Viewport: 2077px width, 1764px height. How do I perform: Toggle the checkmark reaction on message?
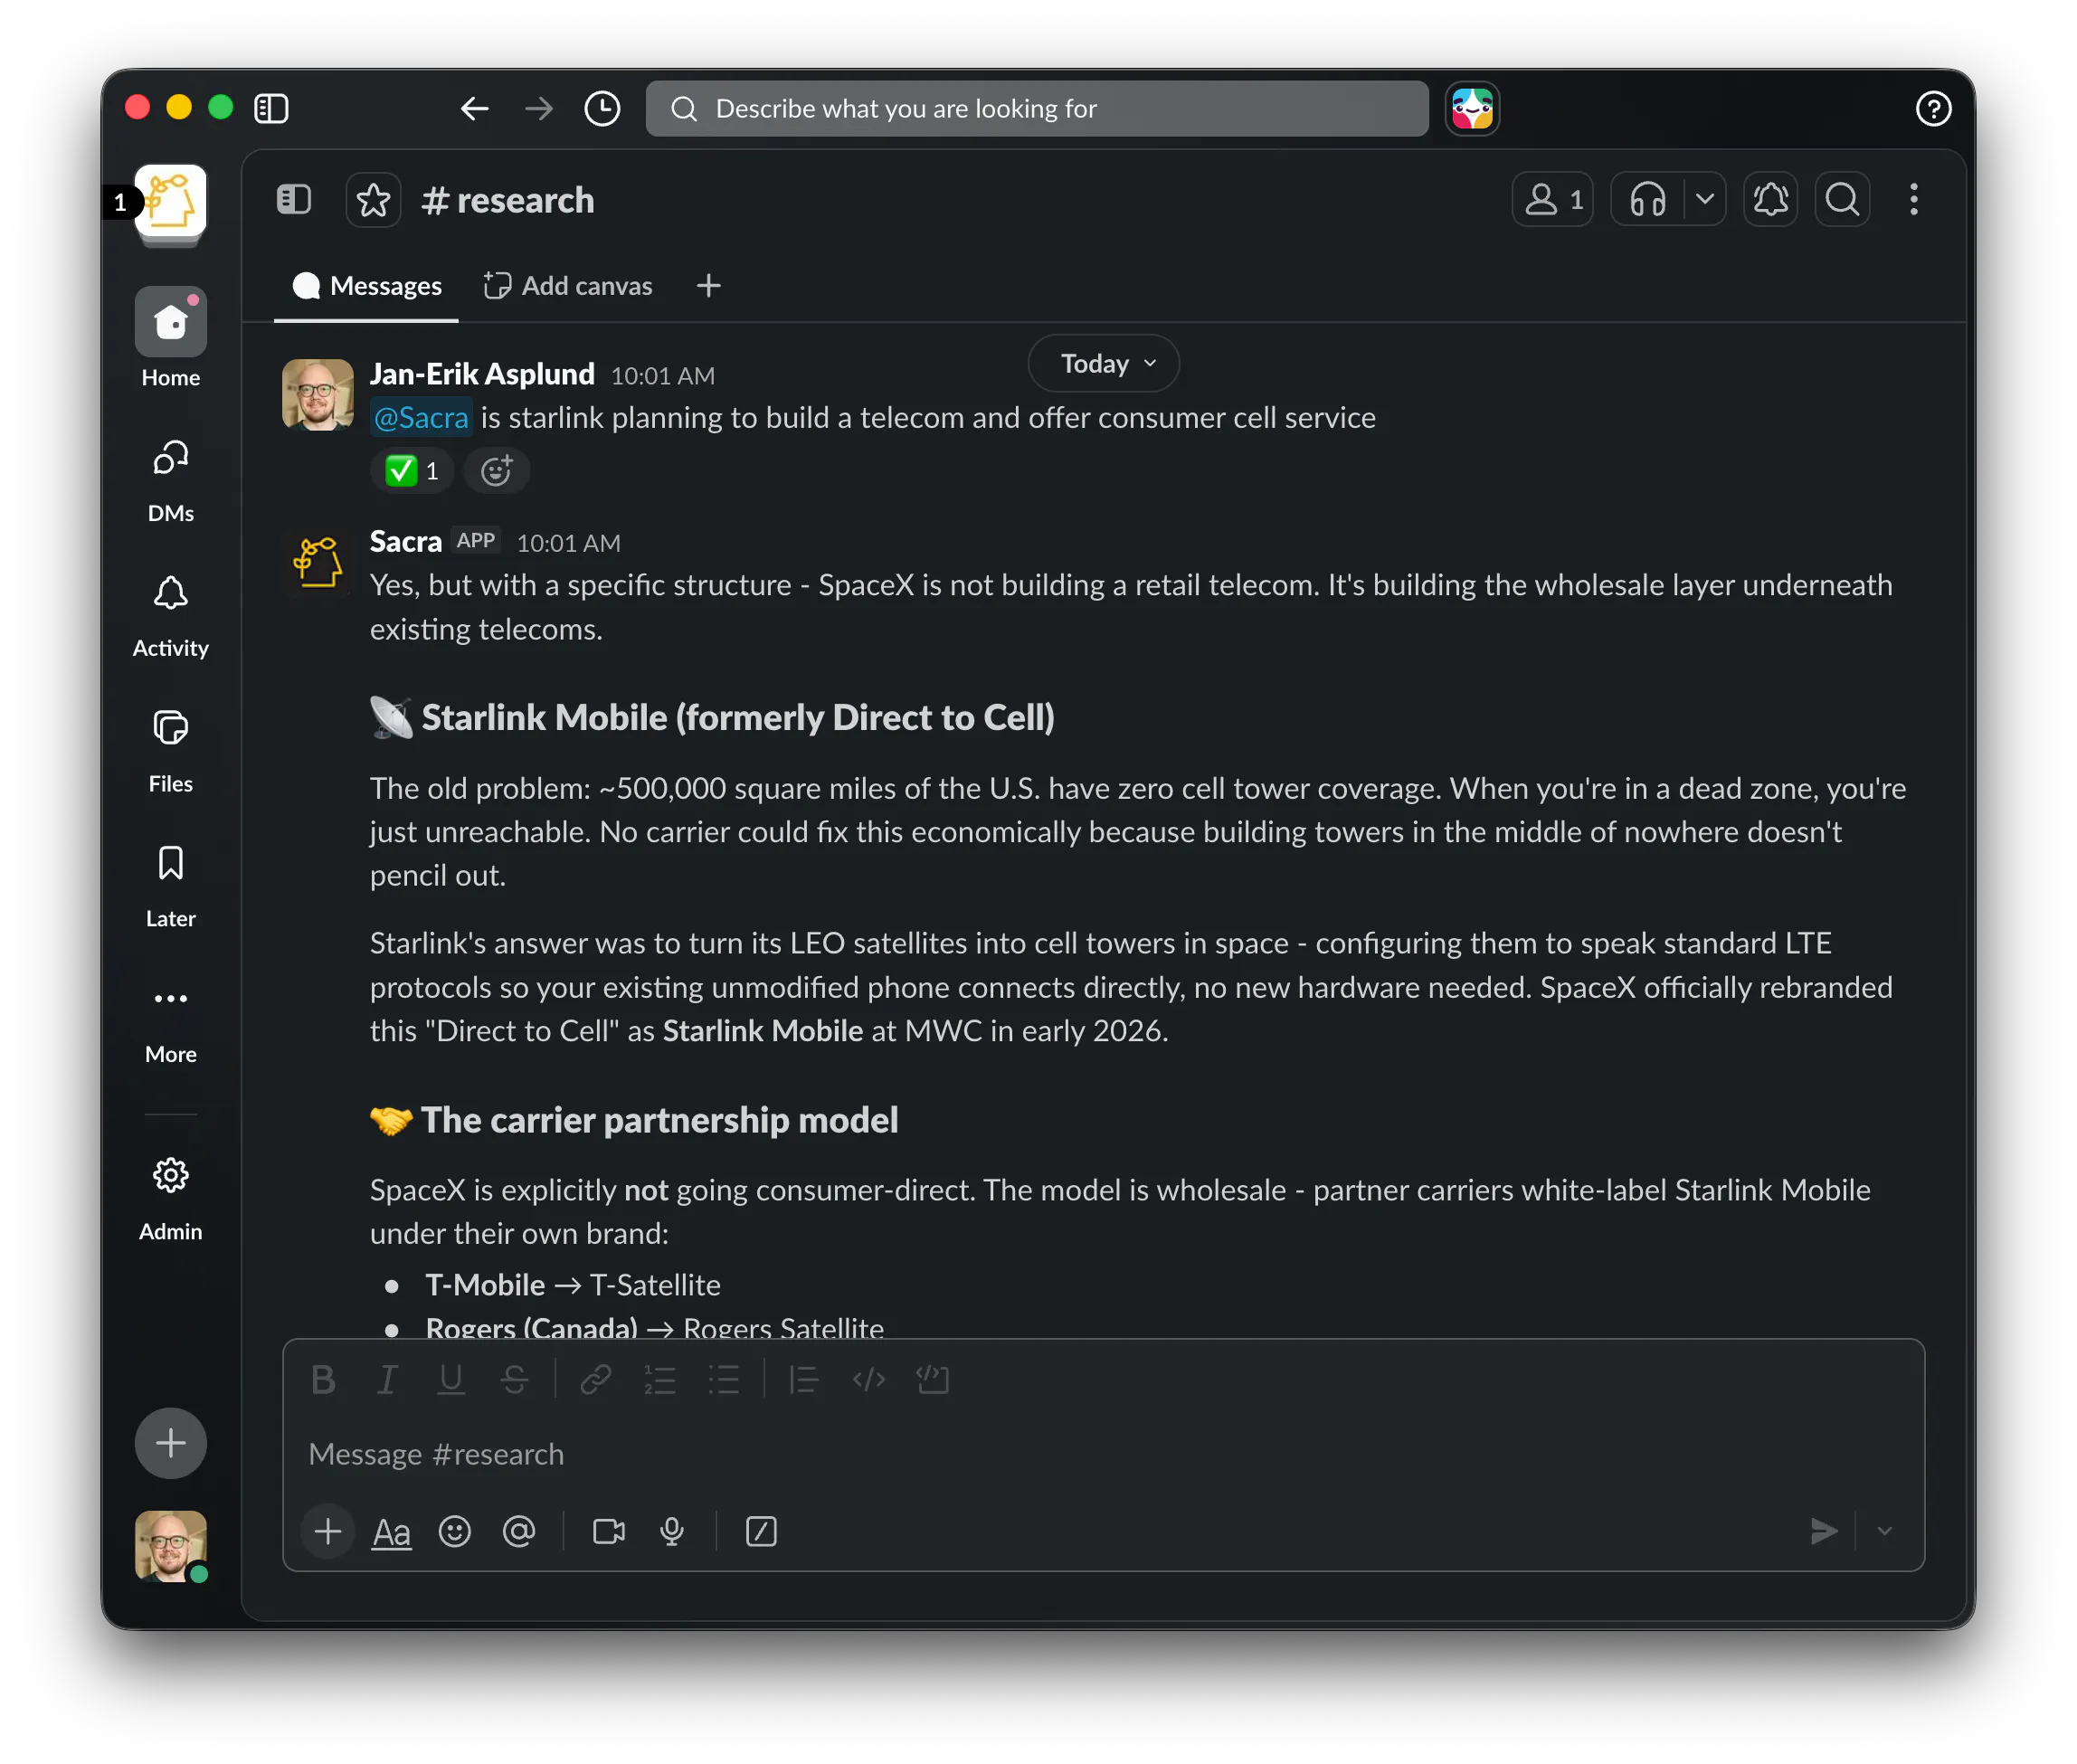click(x=412, y=470)
